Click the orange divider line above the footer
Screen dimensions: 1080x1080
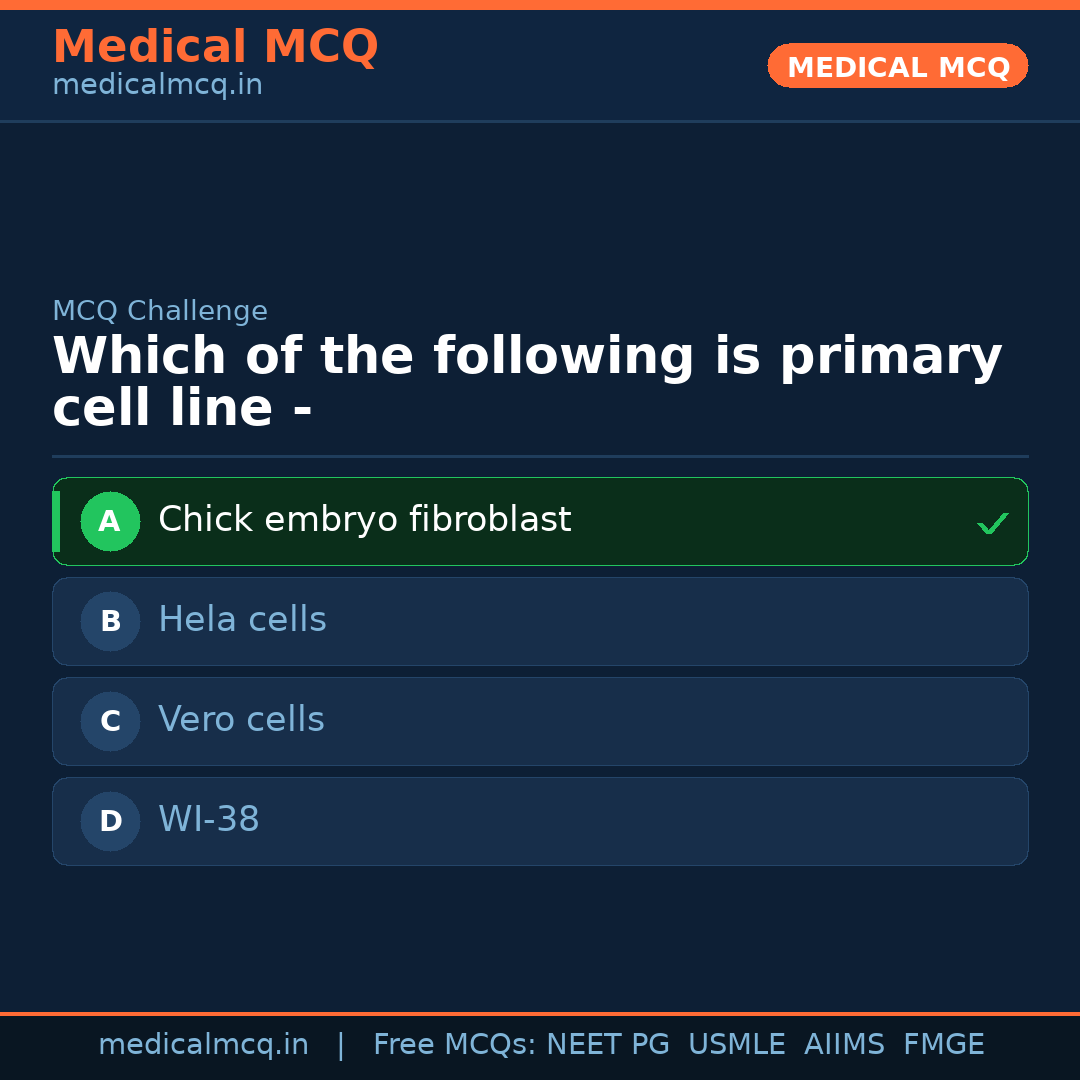(x=540, y=1012)
